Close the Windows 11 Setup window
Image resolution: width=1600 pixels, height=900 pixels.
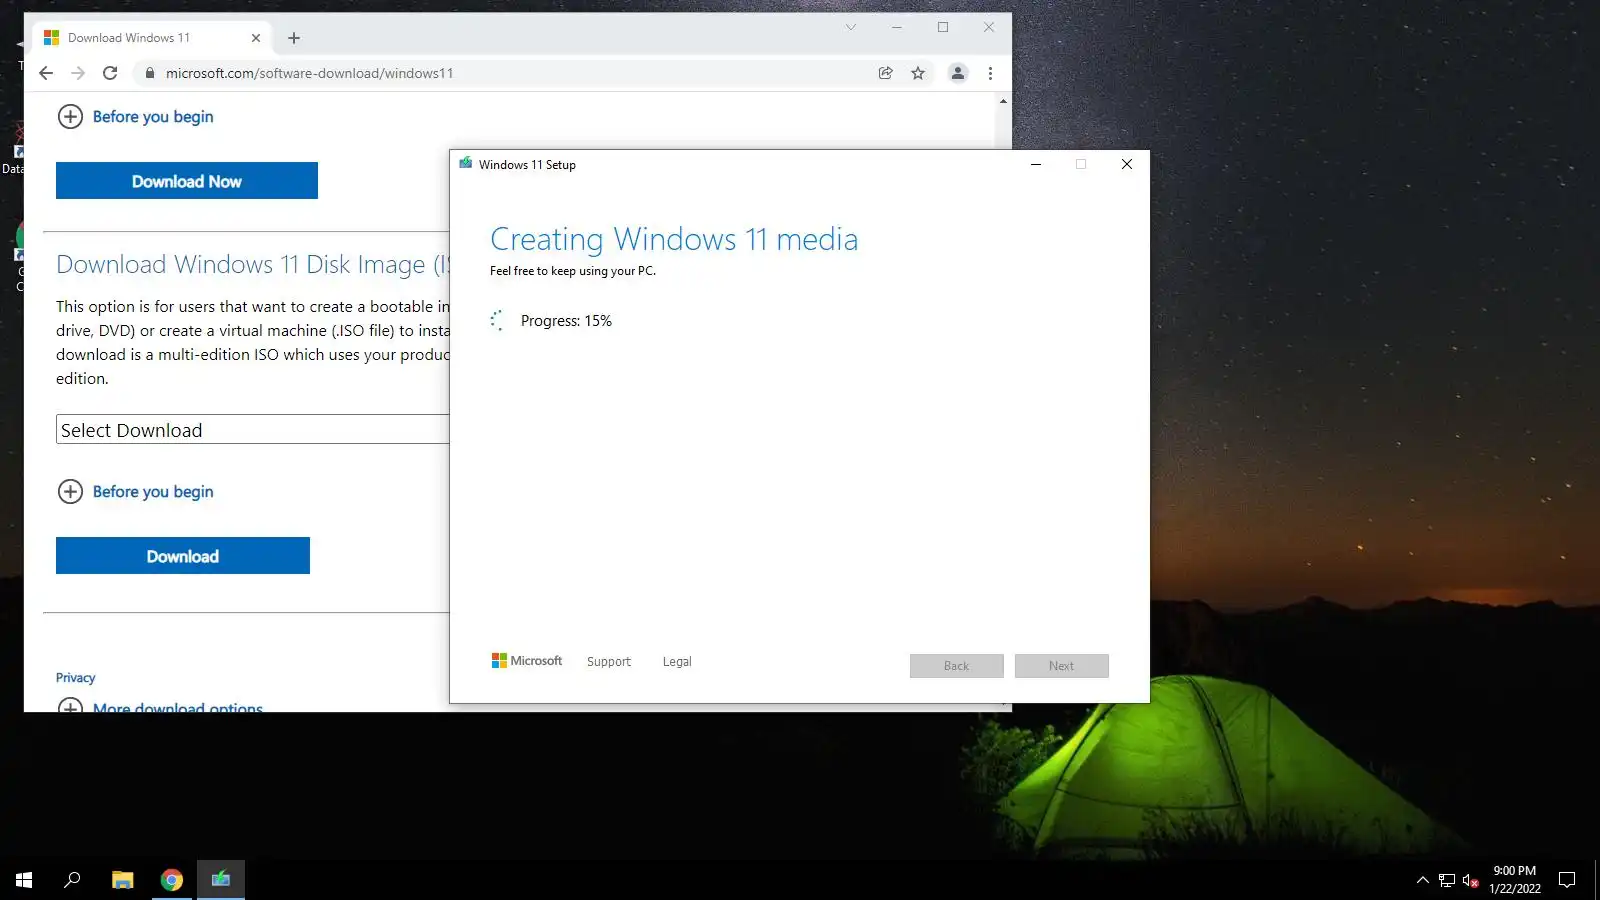tap(1127, 164)
